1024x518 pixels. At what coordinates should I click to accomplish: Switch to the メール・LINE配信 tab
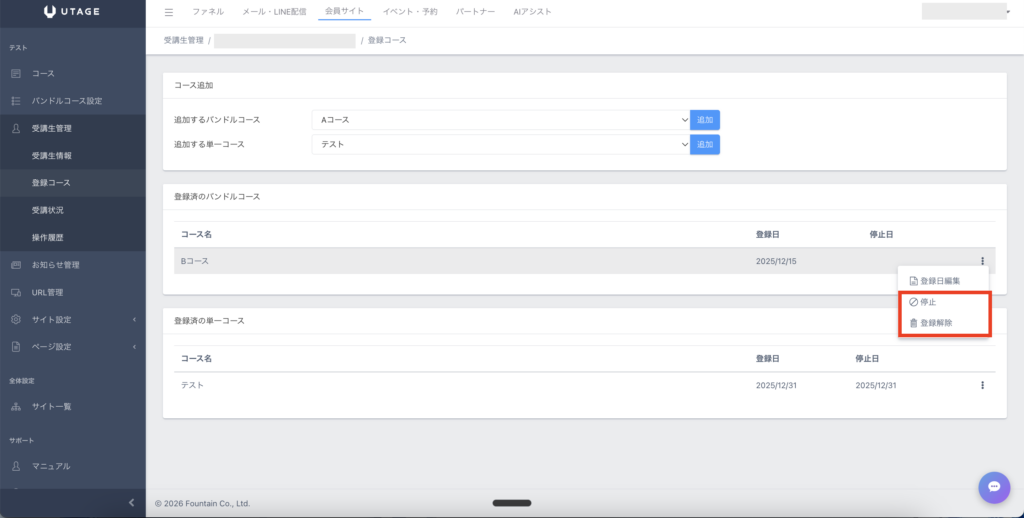tap(274, 12)
